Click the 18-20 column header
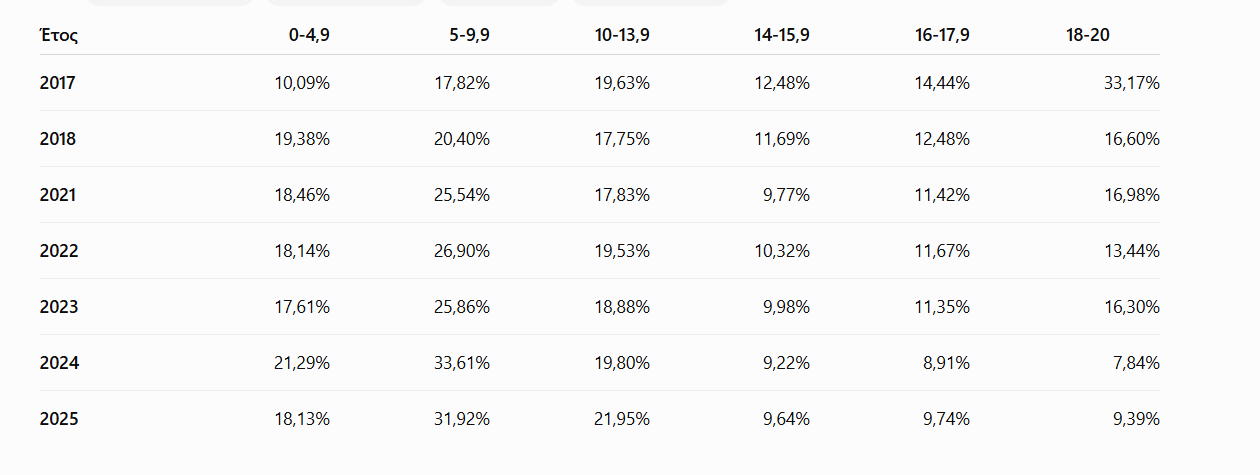Screen dimensions: 1260x475 click(x=1088, y=35)
